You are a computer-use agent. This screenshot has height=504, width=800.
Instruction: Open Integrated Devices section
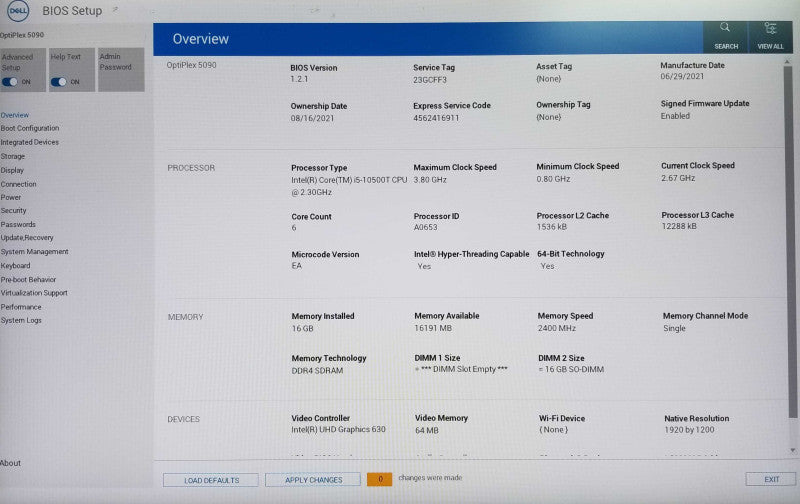[x=30, y=142]
